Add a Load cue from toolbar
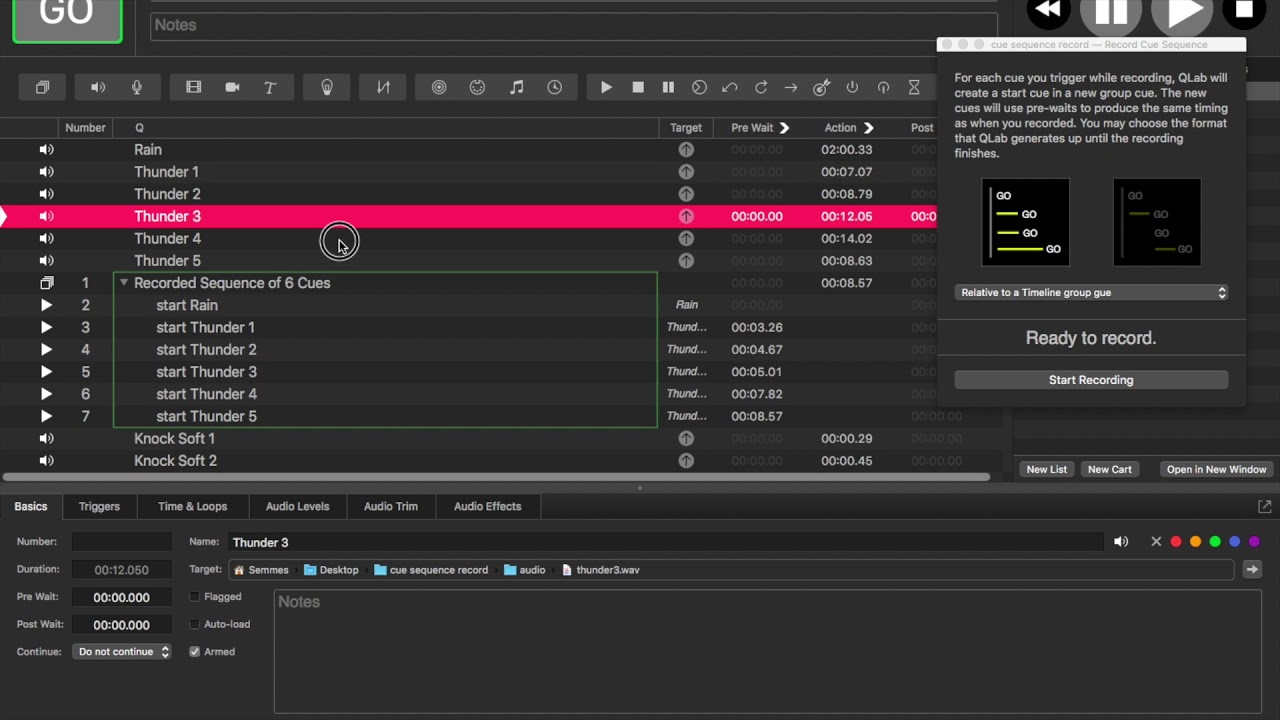1280x720 pixels. [699, 88]
